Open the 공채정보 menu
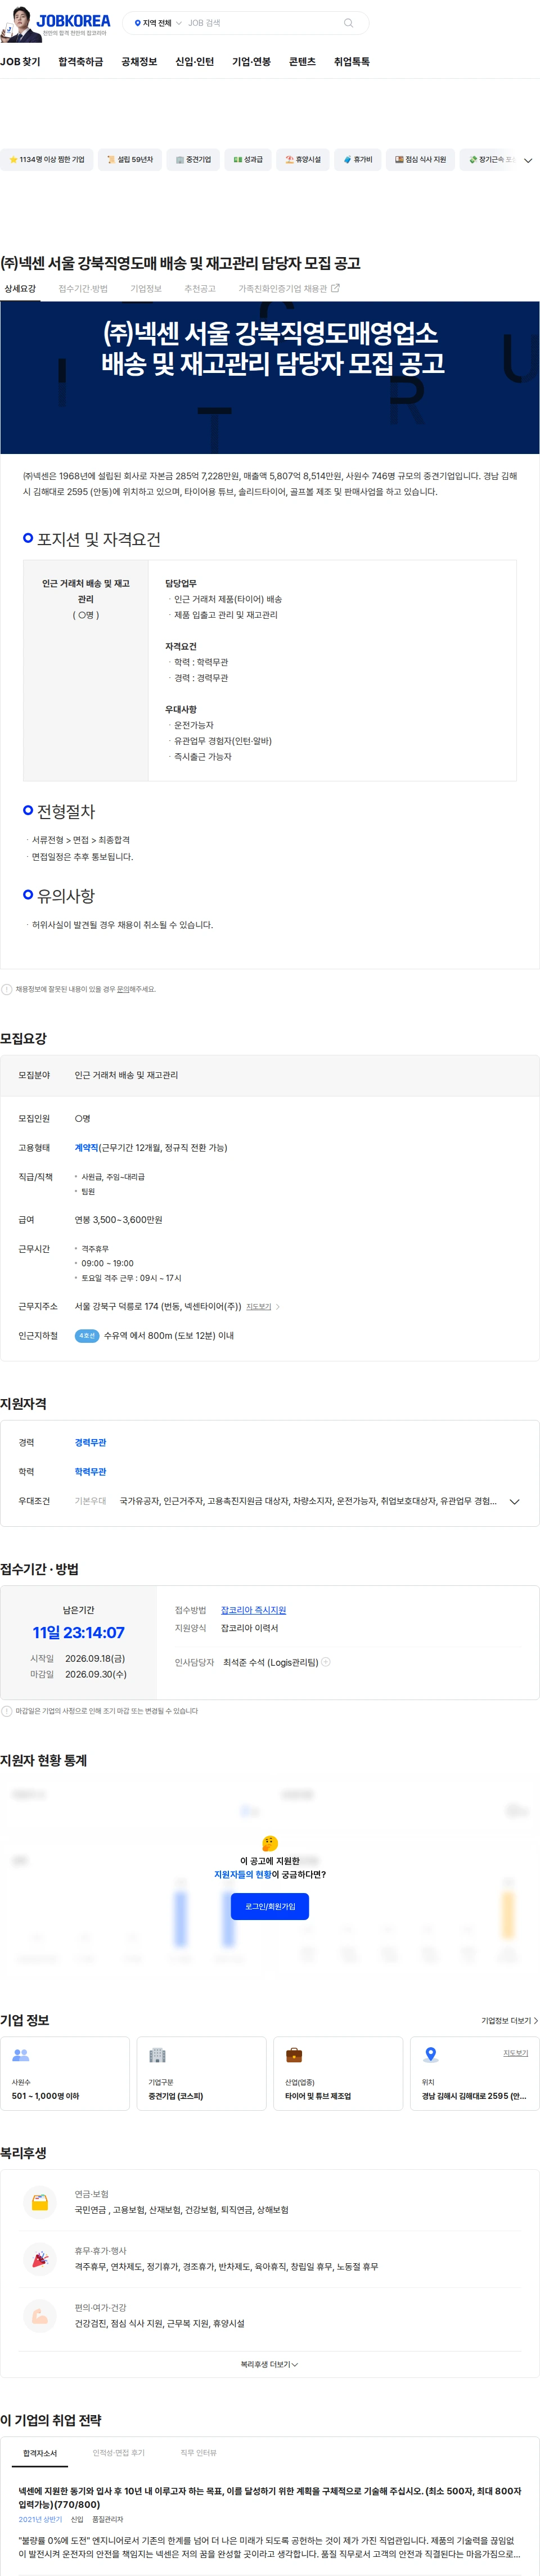540x2576 pixels. click(139, 62)
